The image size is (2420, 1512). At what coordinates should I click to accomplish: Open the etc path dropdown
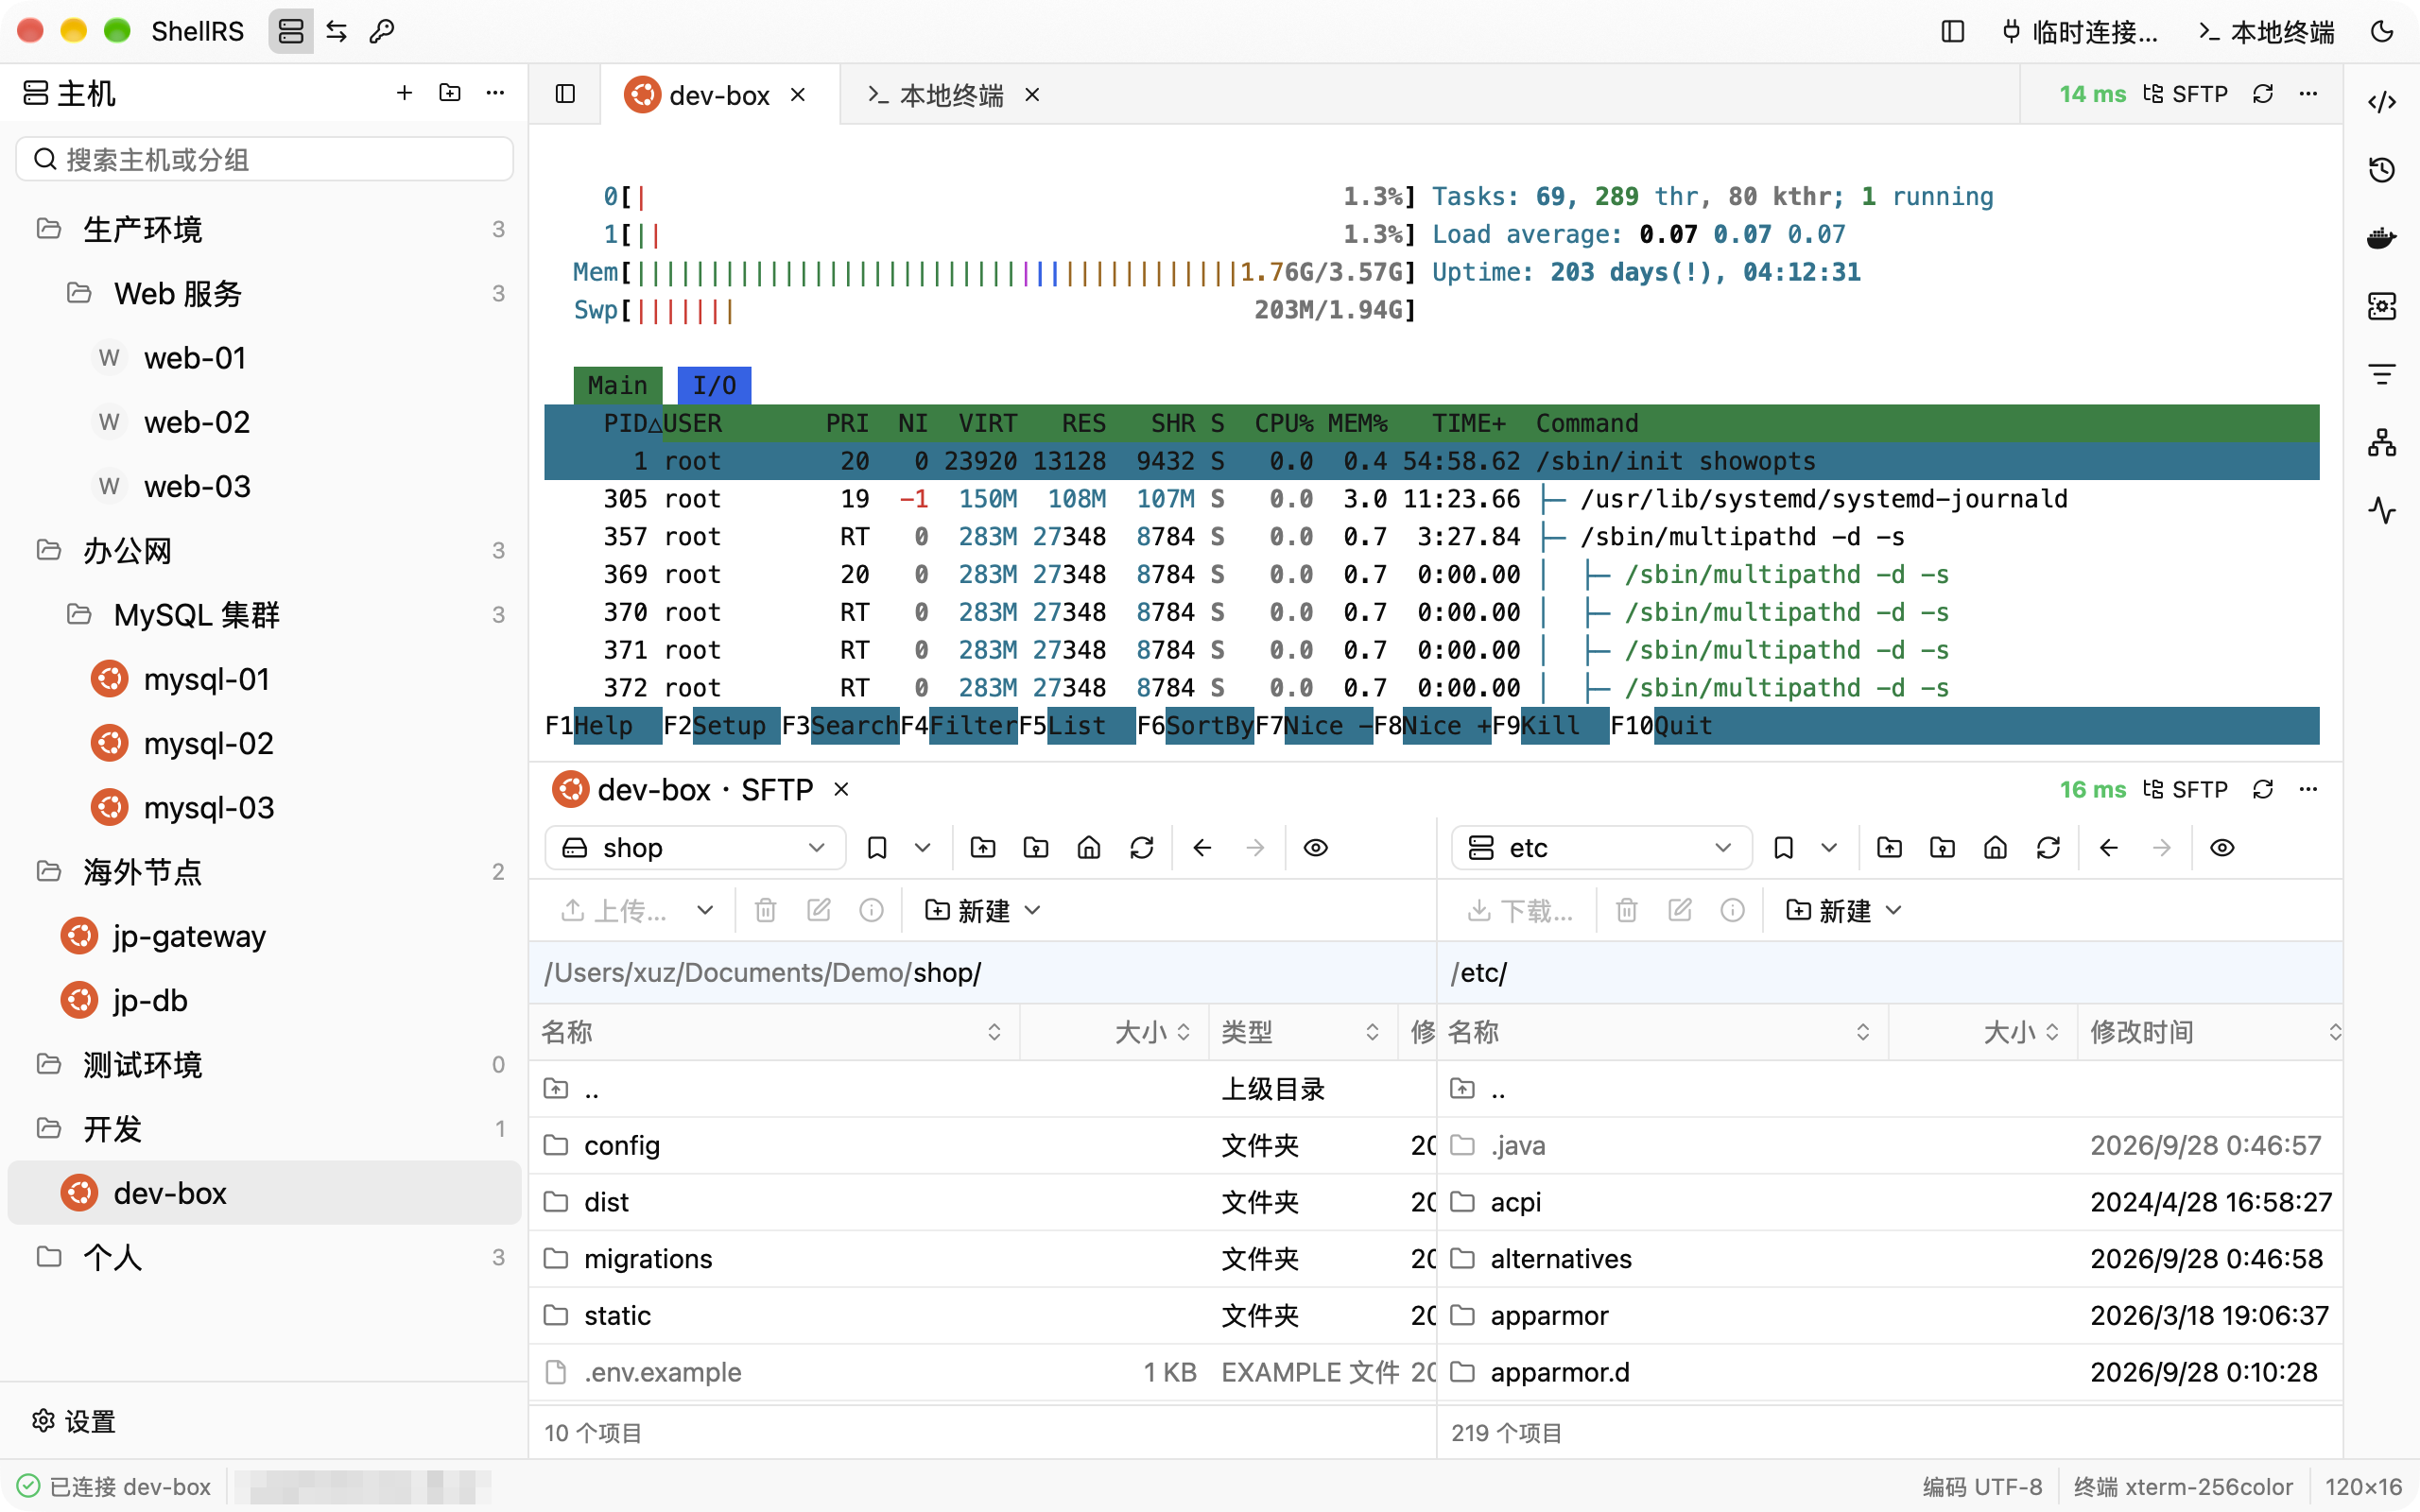click(1601, 848)
